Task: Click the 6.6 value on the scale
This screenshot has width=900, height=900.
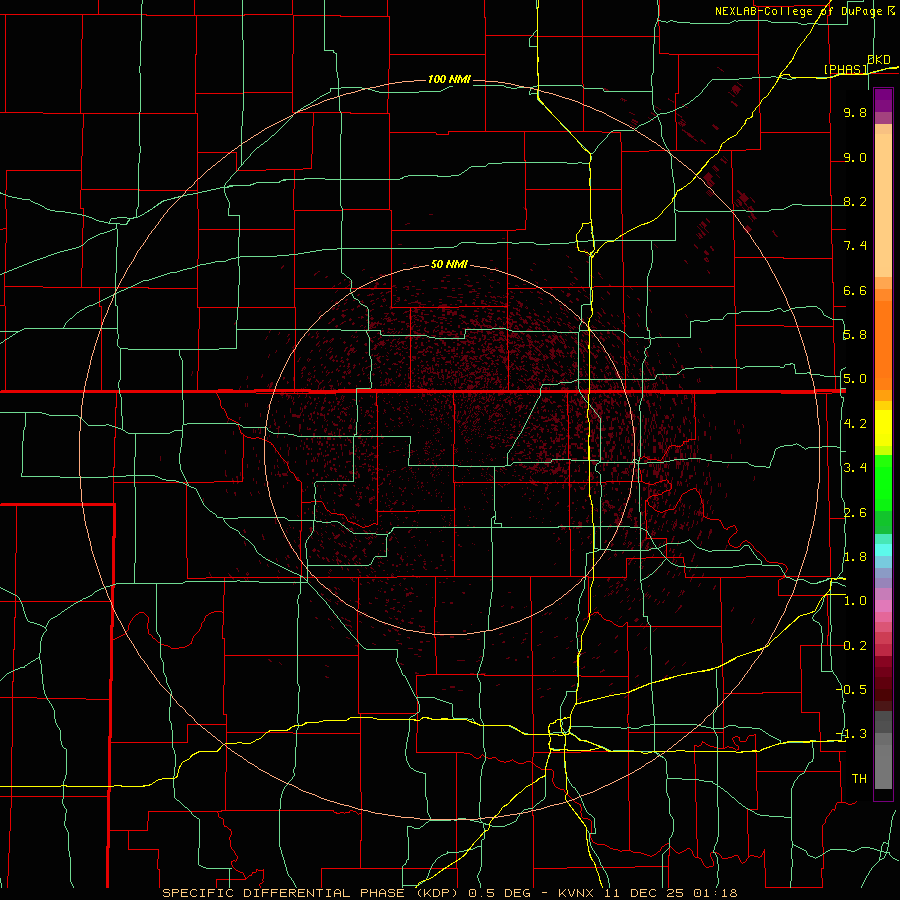Action: (855, 290)
